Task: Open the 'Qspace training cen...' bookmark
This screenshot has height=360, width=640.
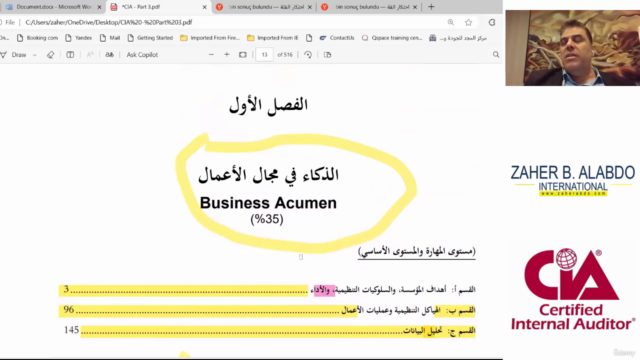Action: (392, 38)
